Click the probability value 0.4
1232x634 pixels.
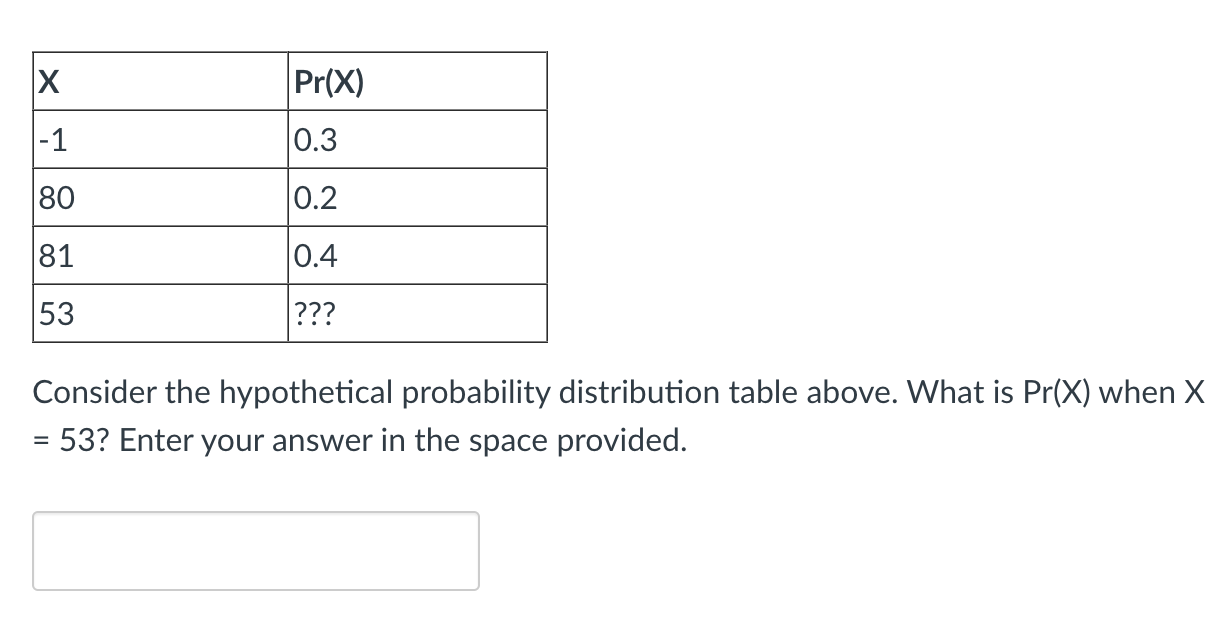417,254
